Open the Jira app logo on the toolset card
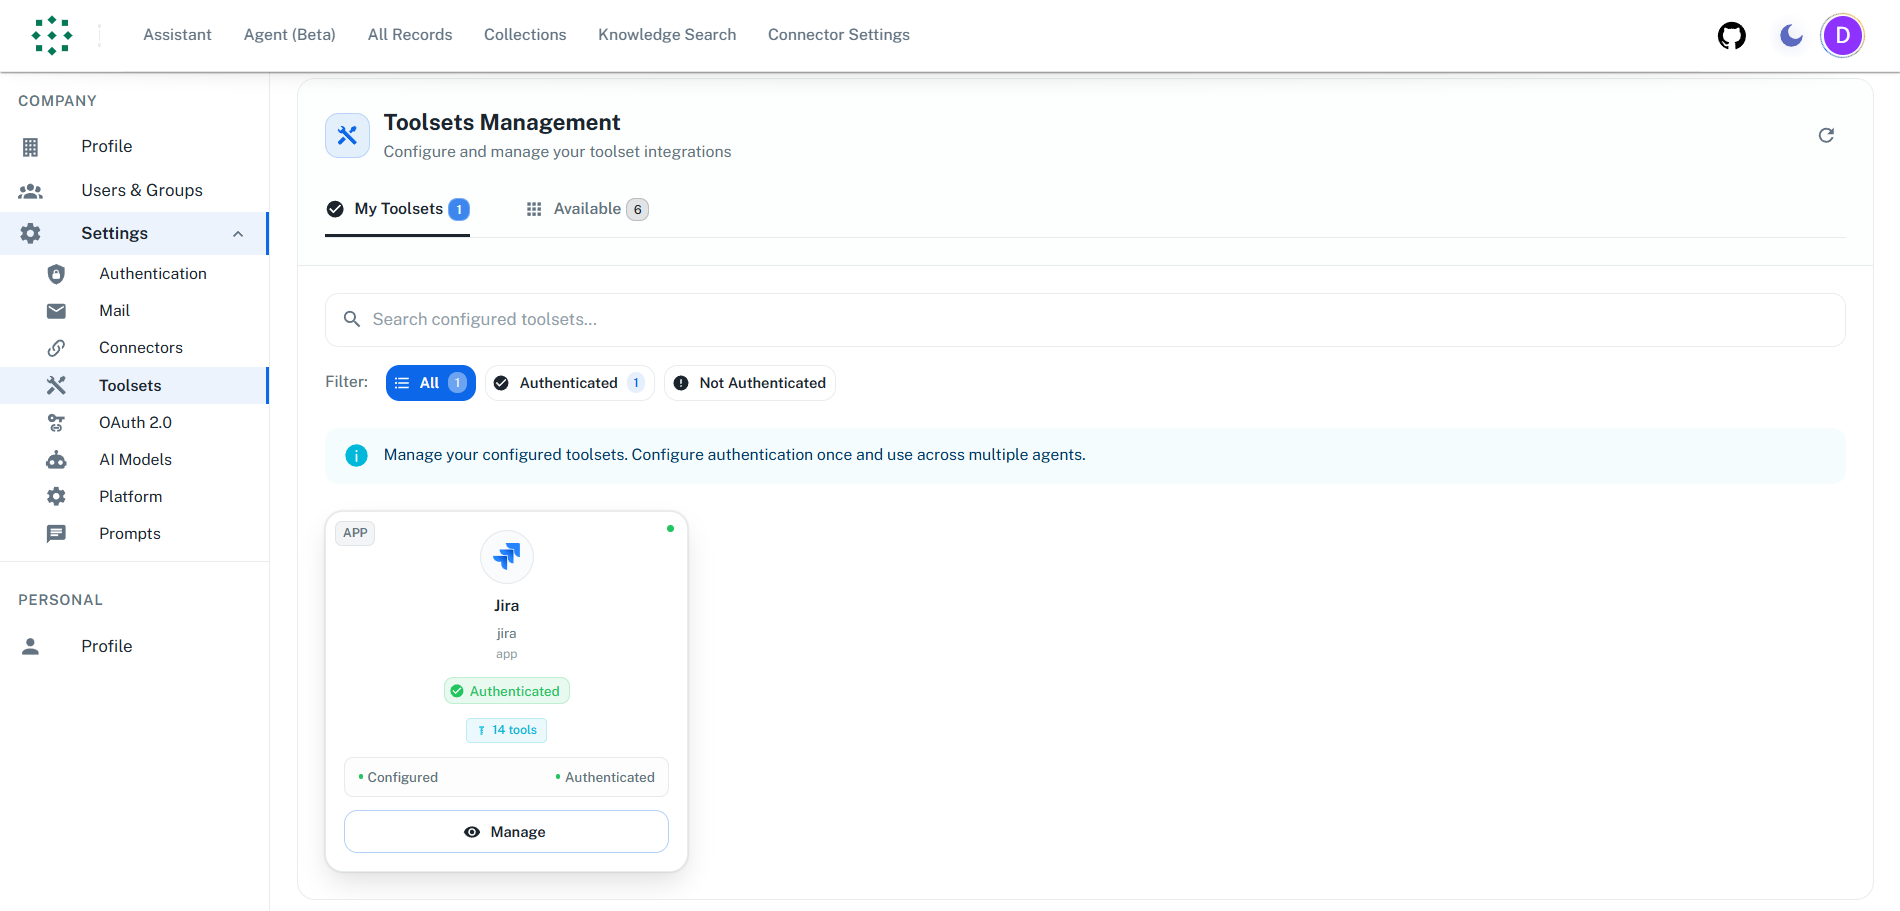This screenshot has height=911, width=1900. point(506,557)
